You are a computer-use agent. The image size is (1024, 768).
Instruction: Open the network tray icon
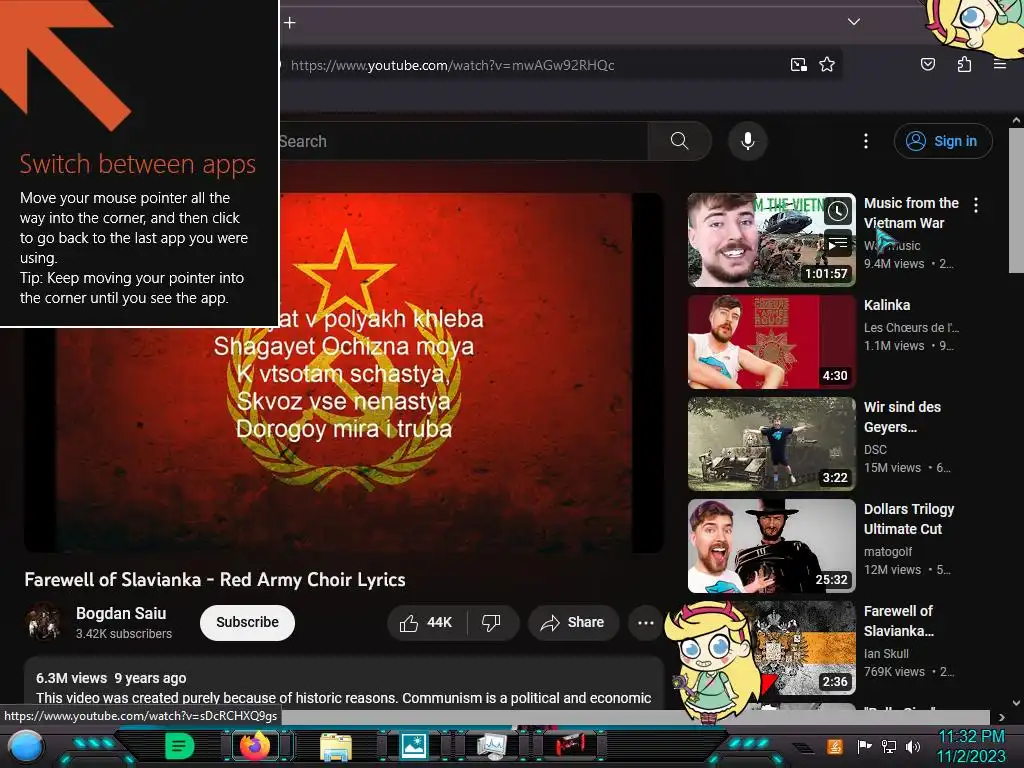pos(888,746)
